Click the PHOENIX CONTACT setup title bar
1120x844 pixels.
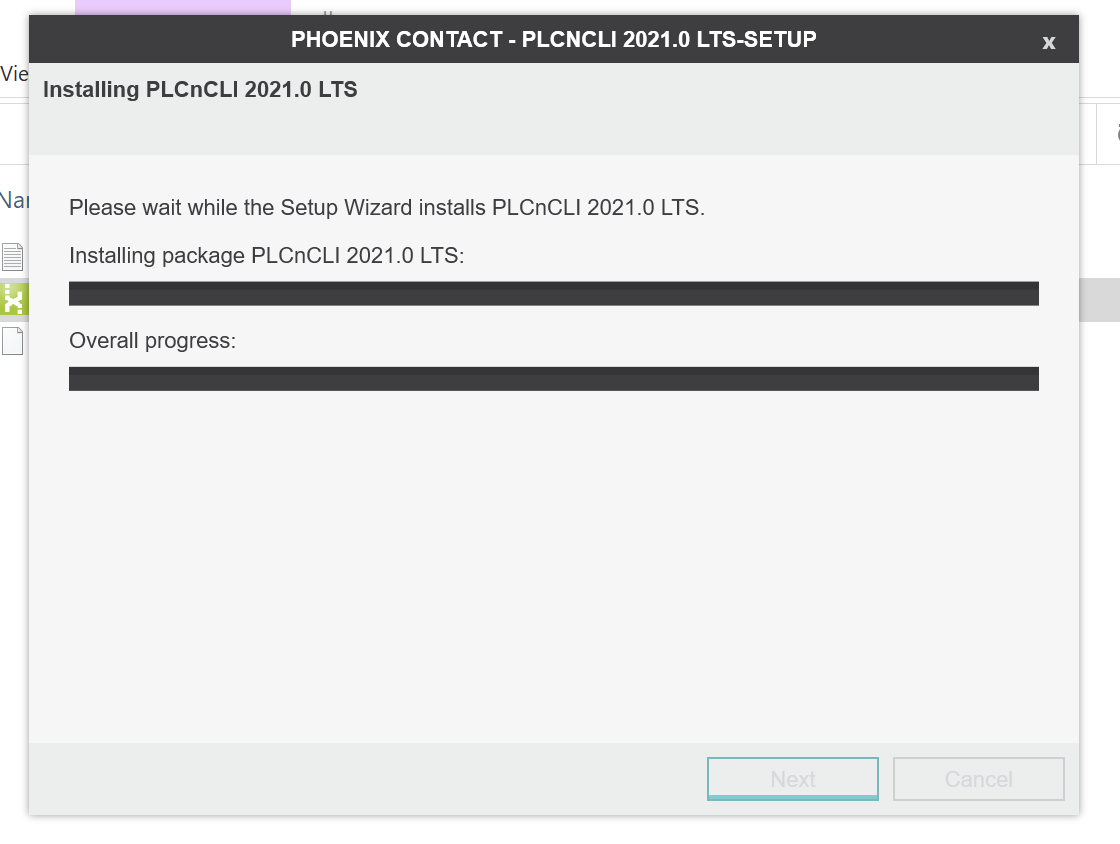click(554, 39)
